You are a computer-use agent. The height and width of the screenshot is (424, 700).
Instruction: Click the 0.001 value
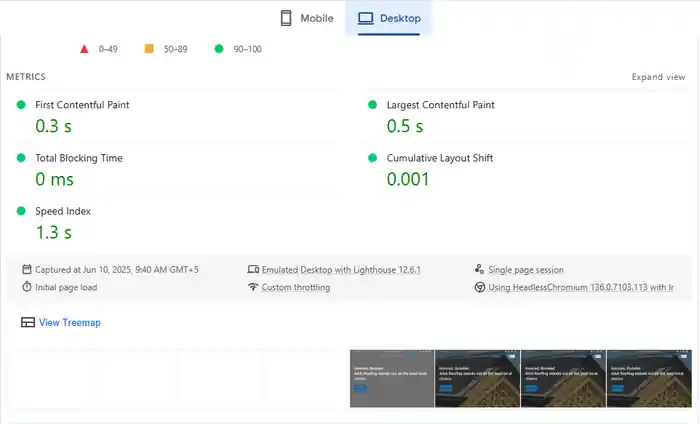pos(408,179)
